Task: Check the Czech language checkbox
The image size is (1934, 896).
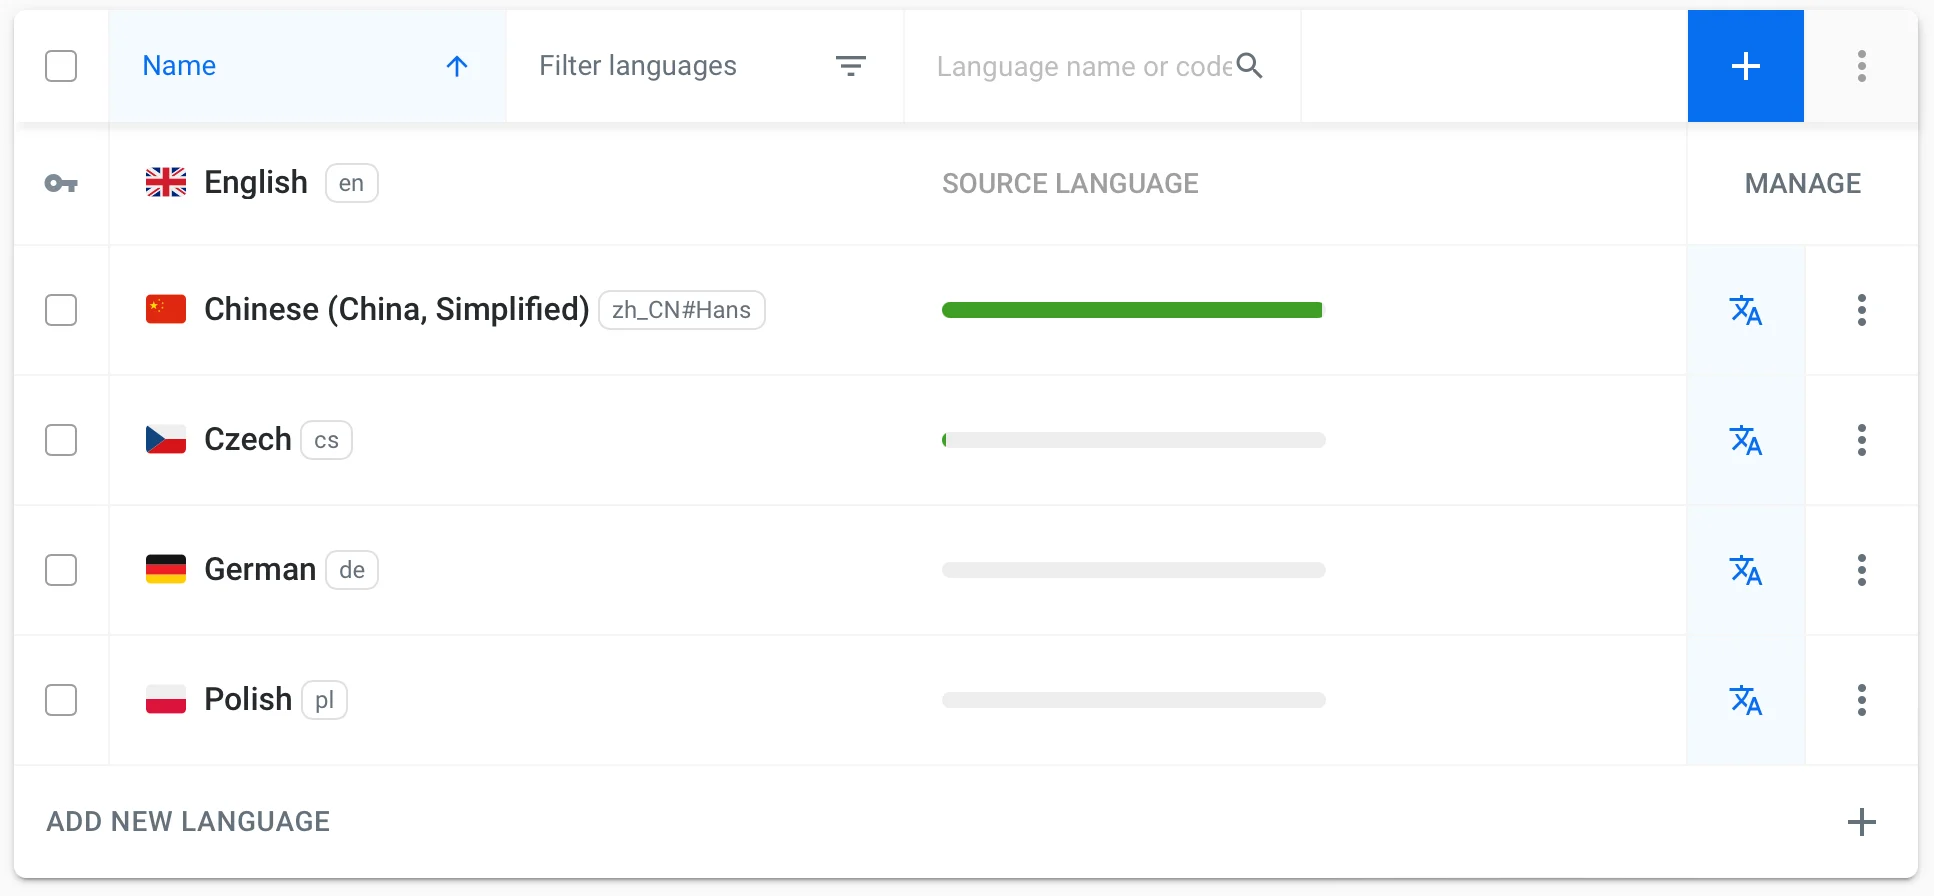Action: [x=61, y=440]
